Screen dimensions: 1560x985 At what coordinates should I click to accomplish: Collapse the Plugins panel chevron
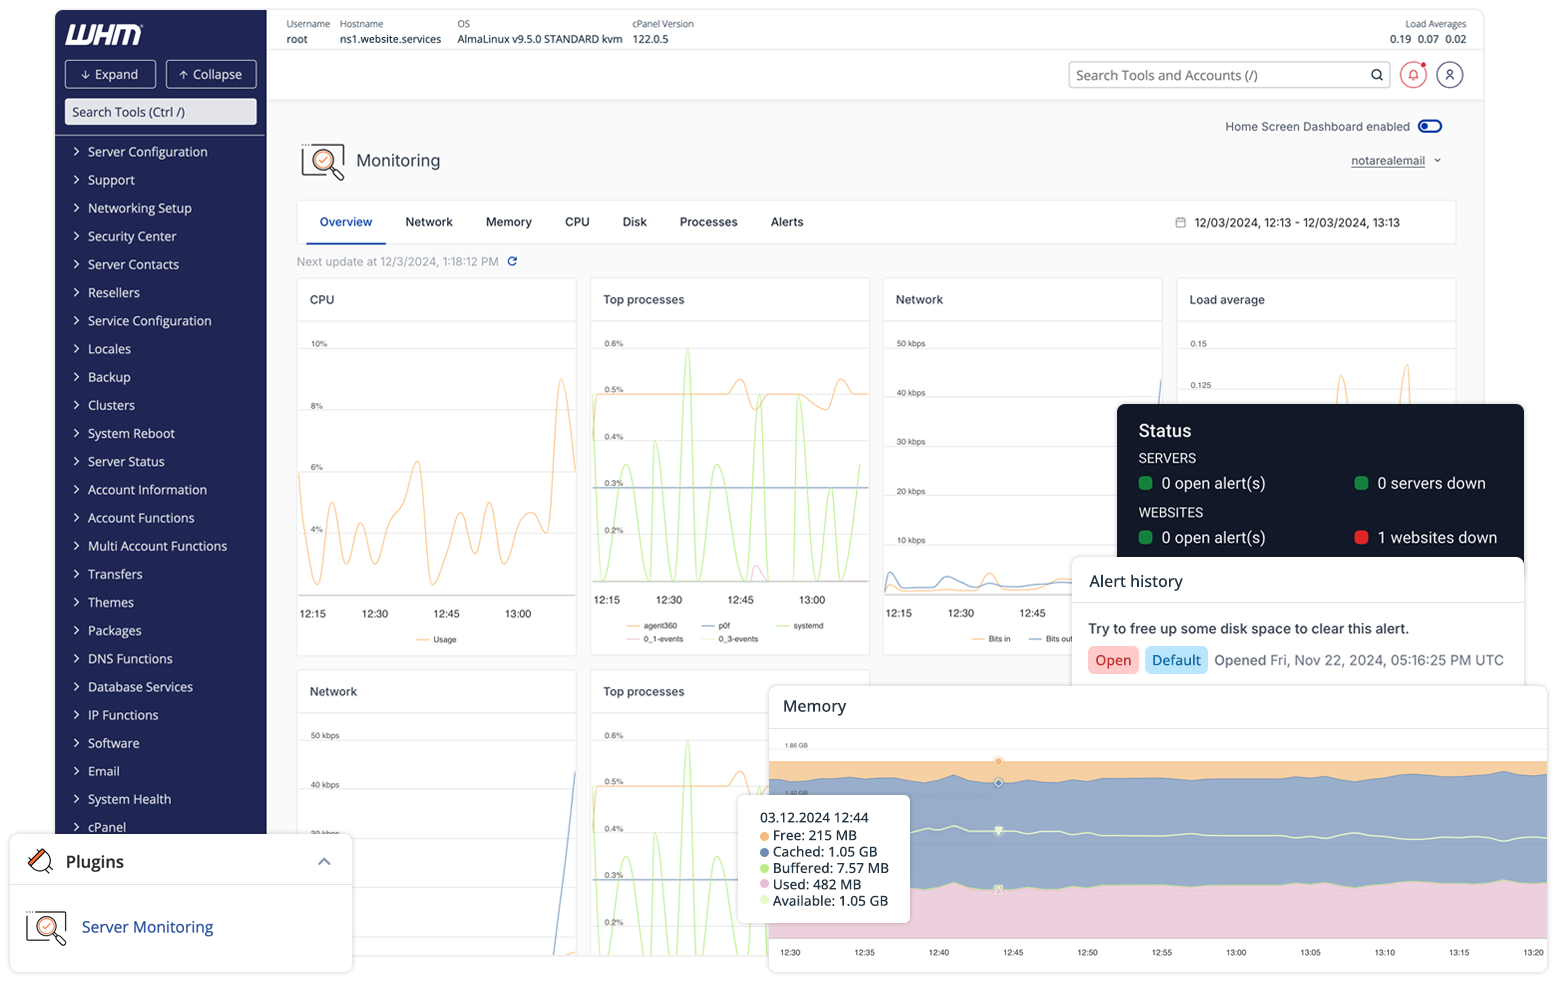pos(324,861)
